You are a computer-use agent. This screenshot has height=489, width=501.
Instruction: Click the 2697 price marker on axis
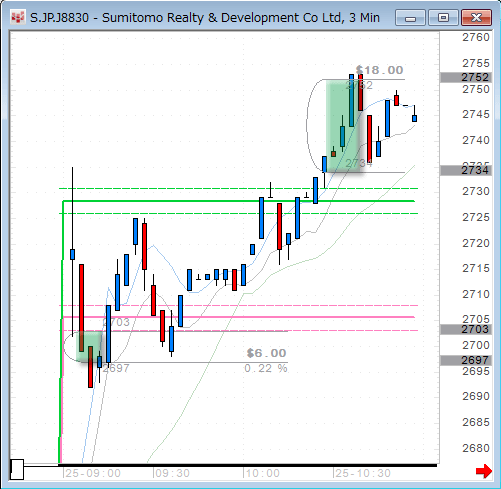click(x=466, y=360)
